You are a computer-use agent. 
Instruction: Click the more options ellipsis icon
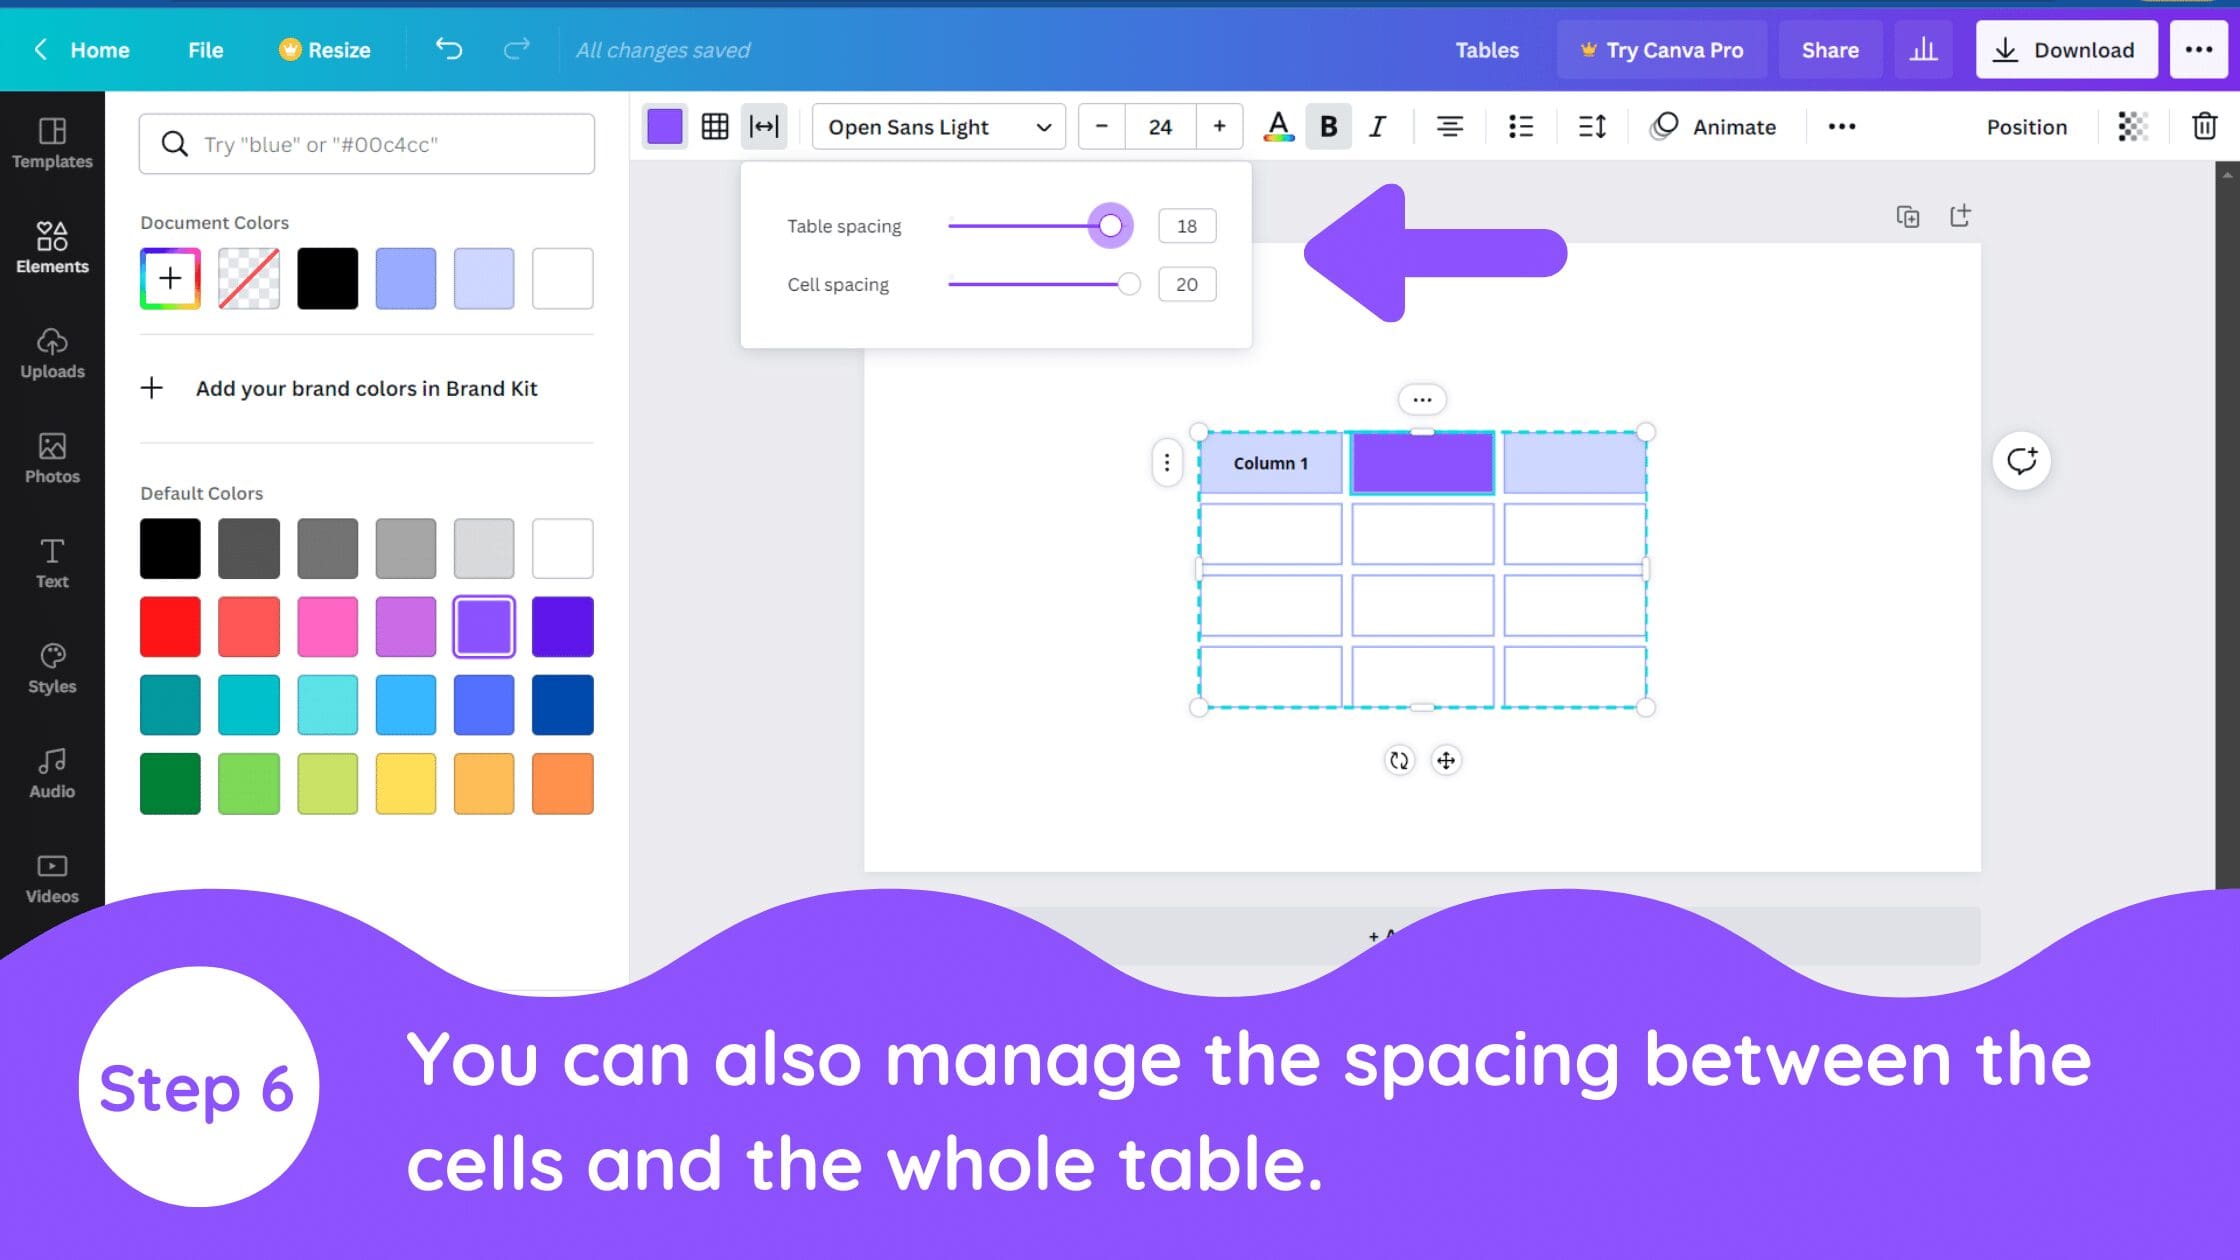pos(1842,126)
